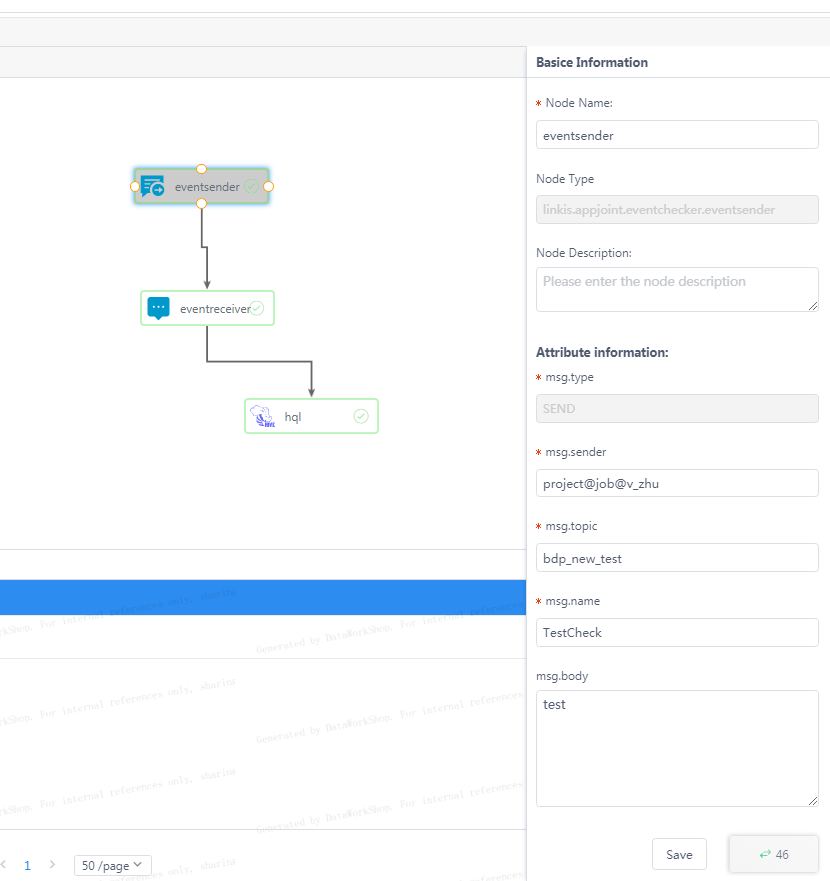Click eventsender's right connection handle
This screenshot has height=881, width=830.
[268, 186]
